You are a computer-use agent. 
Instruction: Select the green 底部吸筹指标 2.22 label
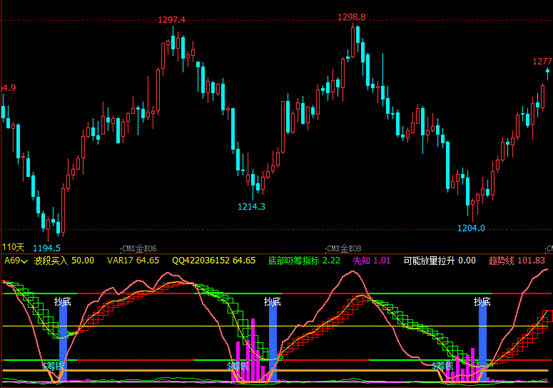(x=304, y=261)
